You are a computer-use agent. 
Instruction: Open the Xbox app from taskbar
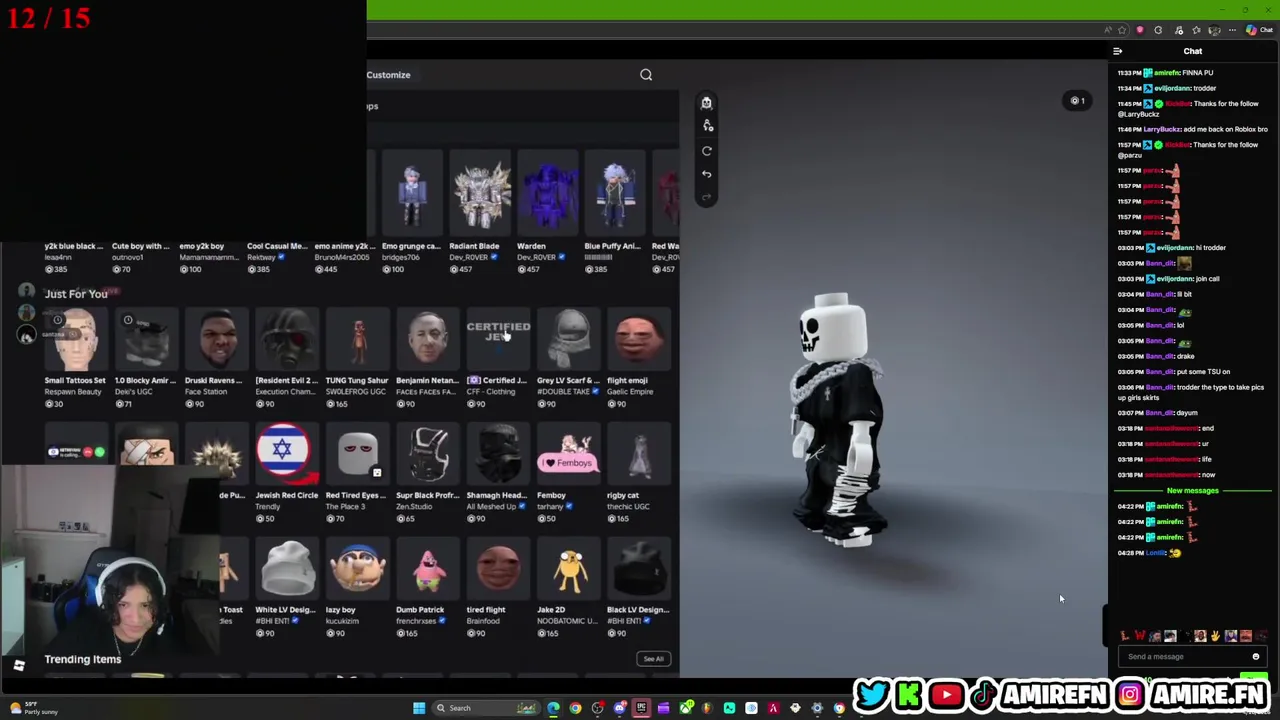[685, 708]
